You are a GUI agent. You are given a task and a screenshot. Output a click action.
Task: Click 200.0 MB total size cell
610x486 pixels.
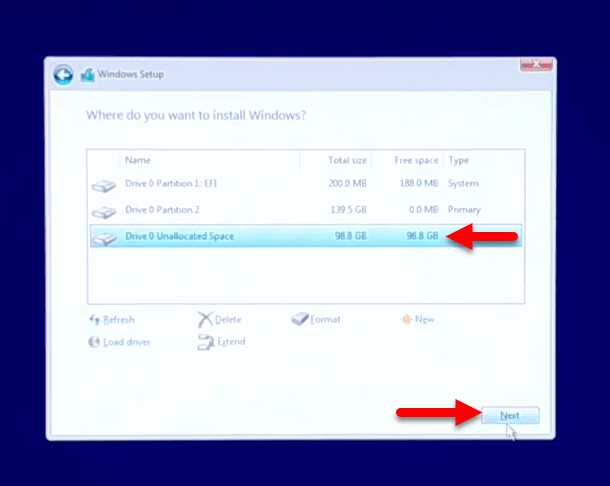[x=347, y=183]
